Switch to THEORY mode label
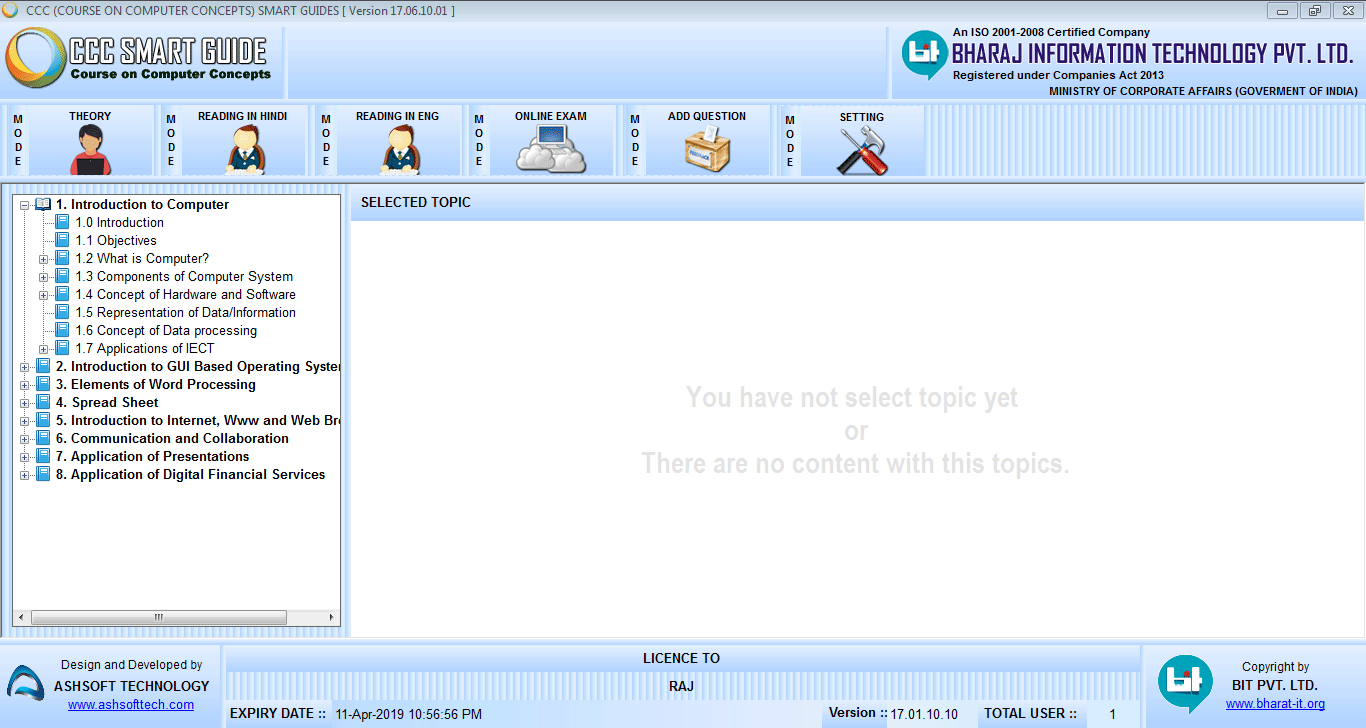The height and width of the screenshot is (728, 1366). click(90, 116)
